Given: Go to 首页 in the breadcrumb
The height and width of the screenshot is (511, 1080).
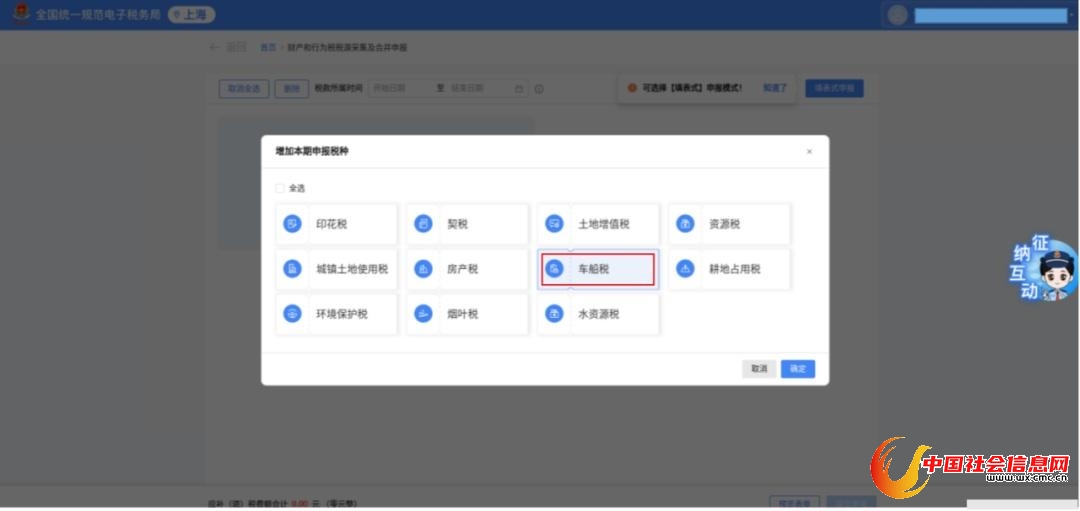Looking at the screenshot, I should [268, 48].
